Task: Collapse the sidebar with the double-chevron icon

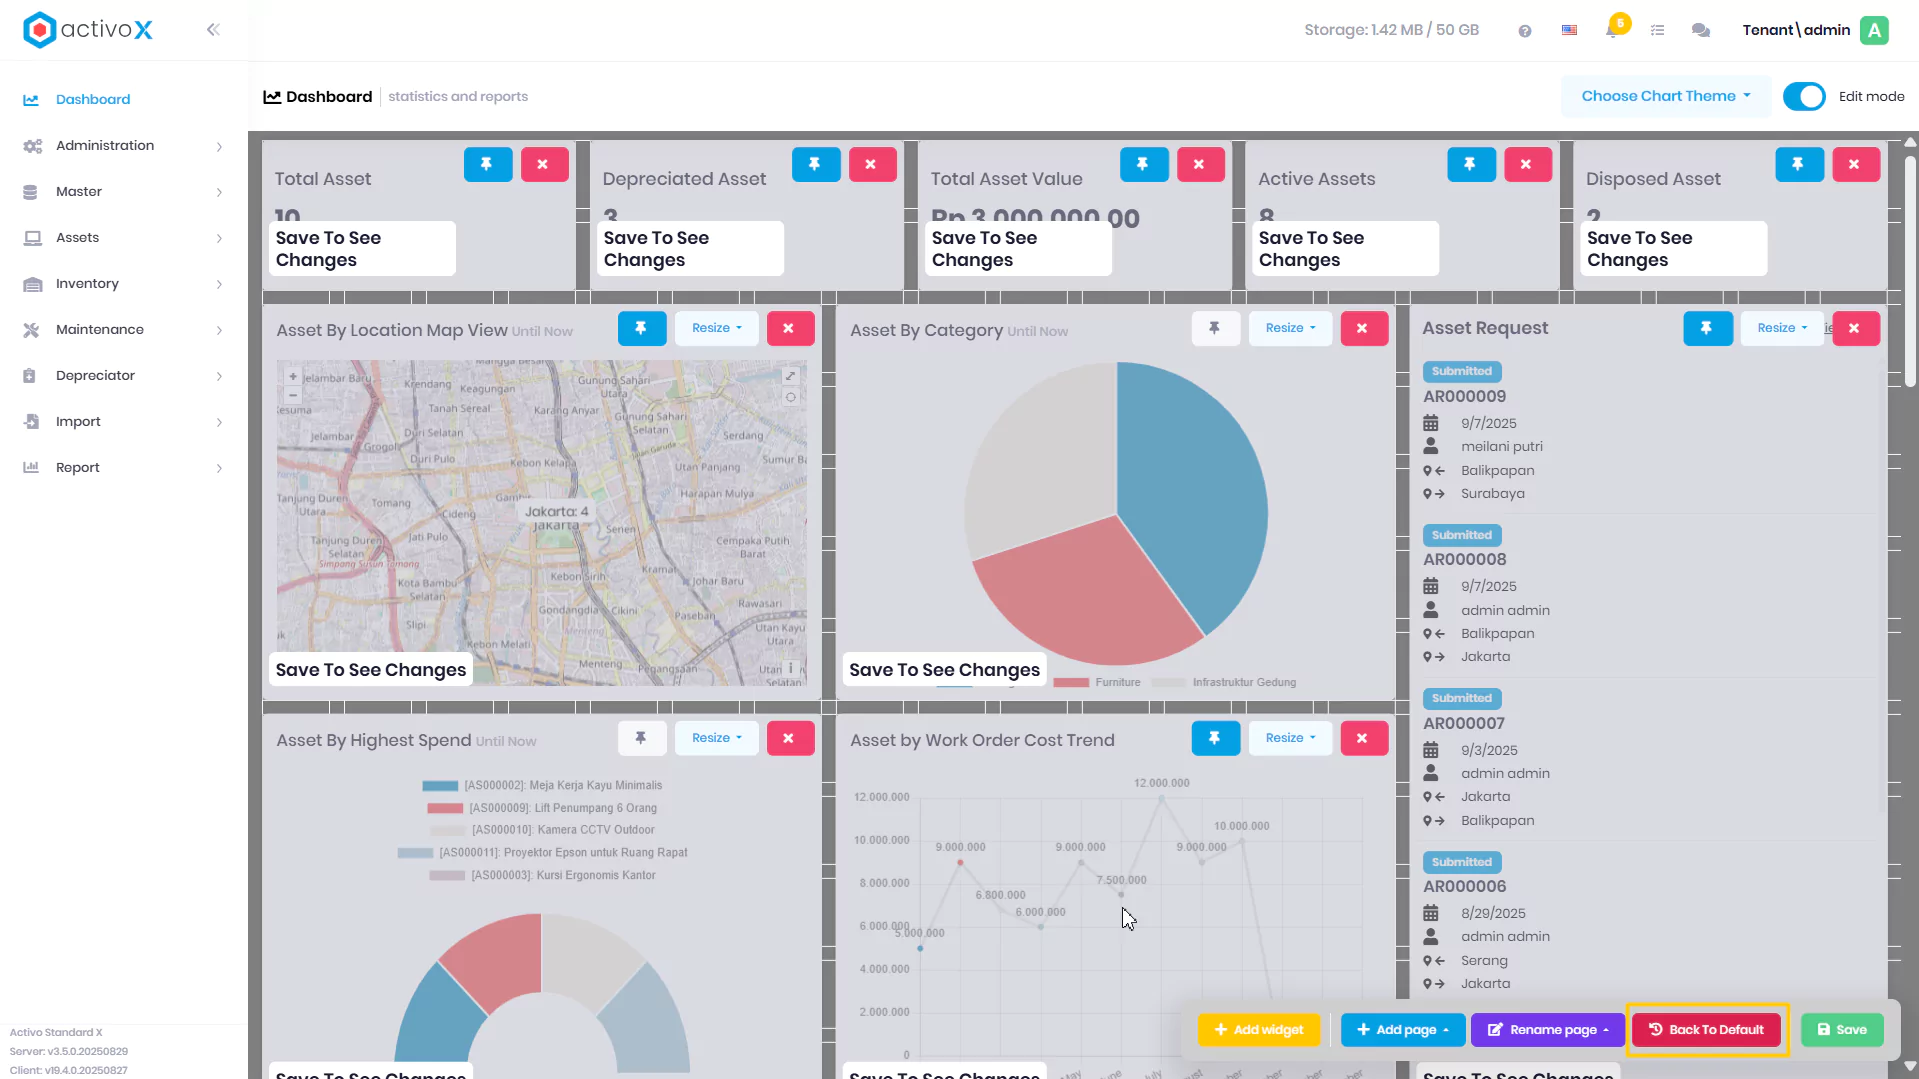Action: pyautogui.click(x=213, y=30)
